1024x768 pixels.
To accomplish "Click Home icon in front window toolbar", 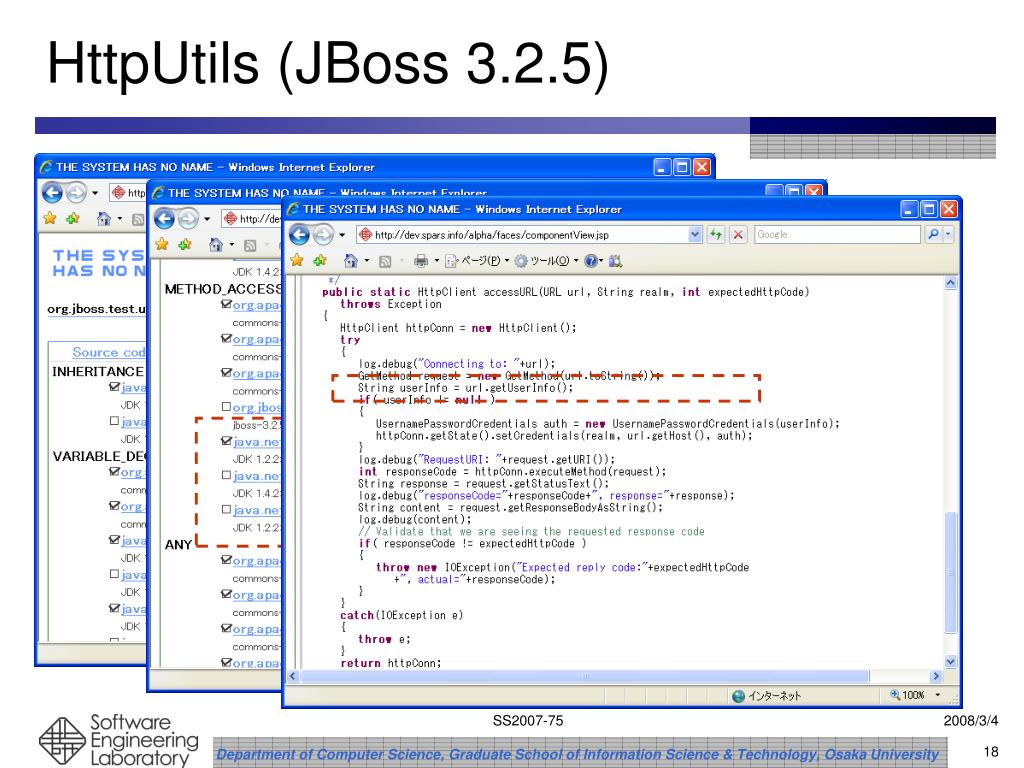I will (351, 261).
